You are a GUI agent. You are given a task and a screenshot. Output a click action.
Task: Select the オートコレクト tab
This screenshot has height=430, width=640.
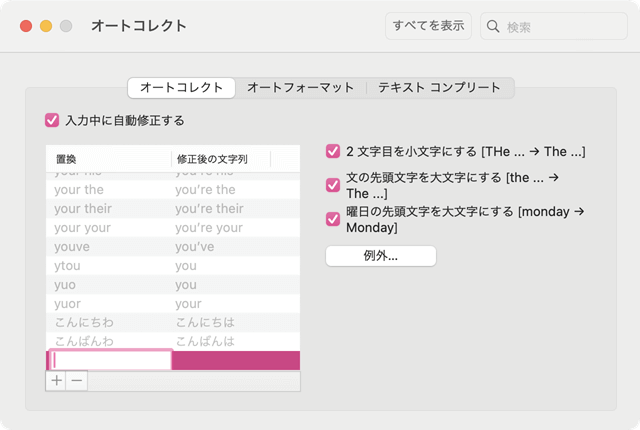pos(181,88)
